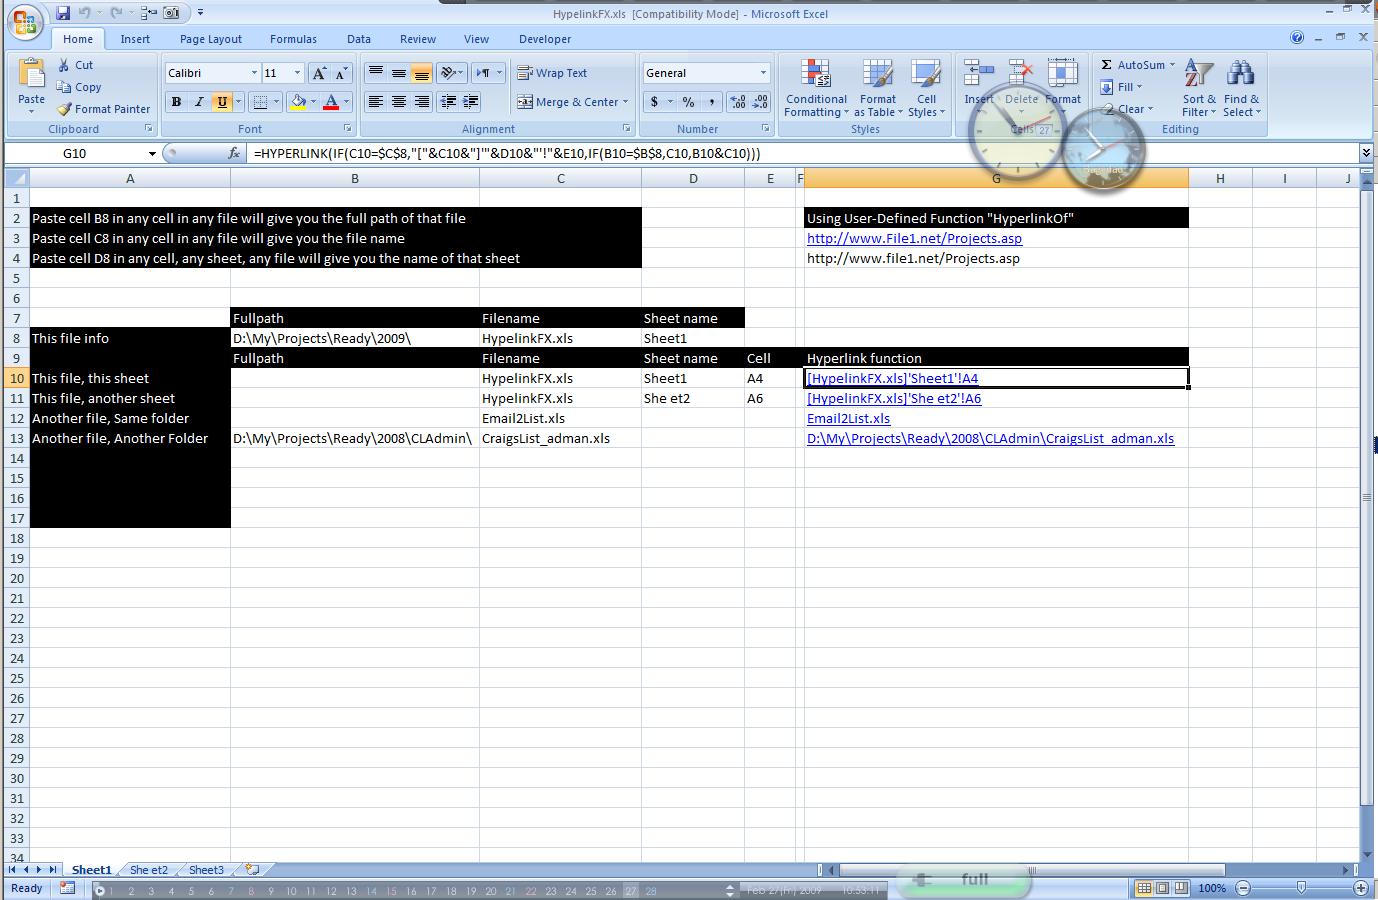This screenshot has height=900, width=1378.
Task: Save the workbook from Quick Access toolbar
Action: pos(63,13)
